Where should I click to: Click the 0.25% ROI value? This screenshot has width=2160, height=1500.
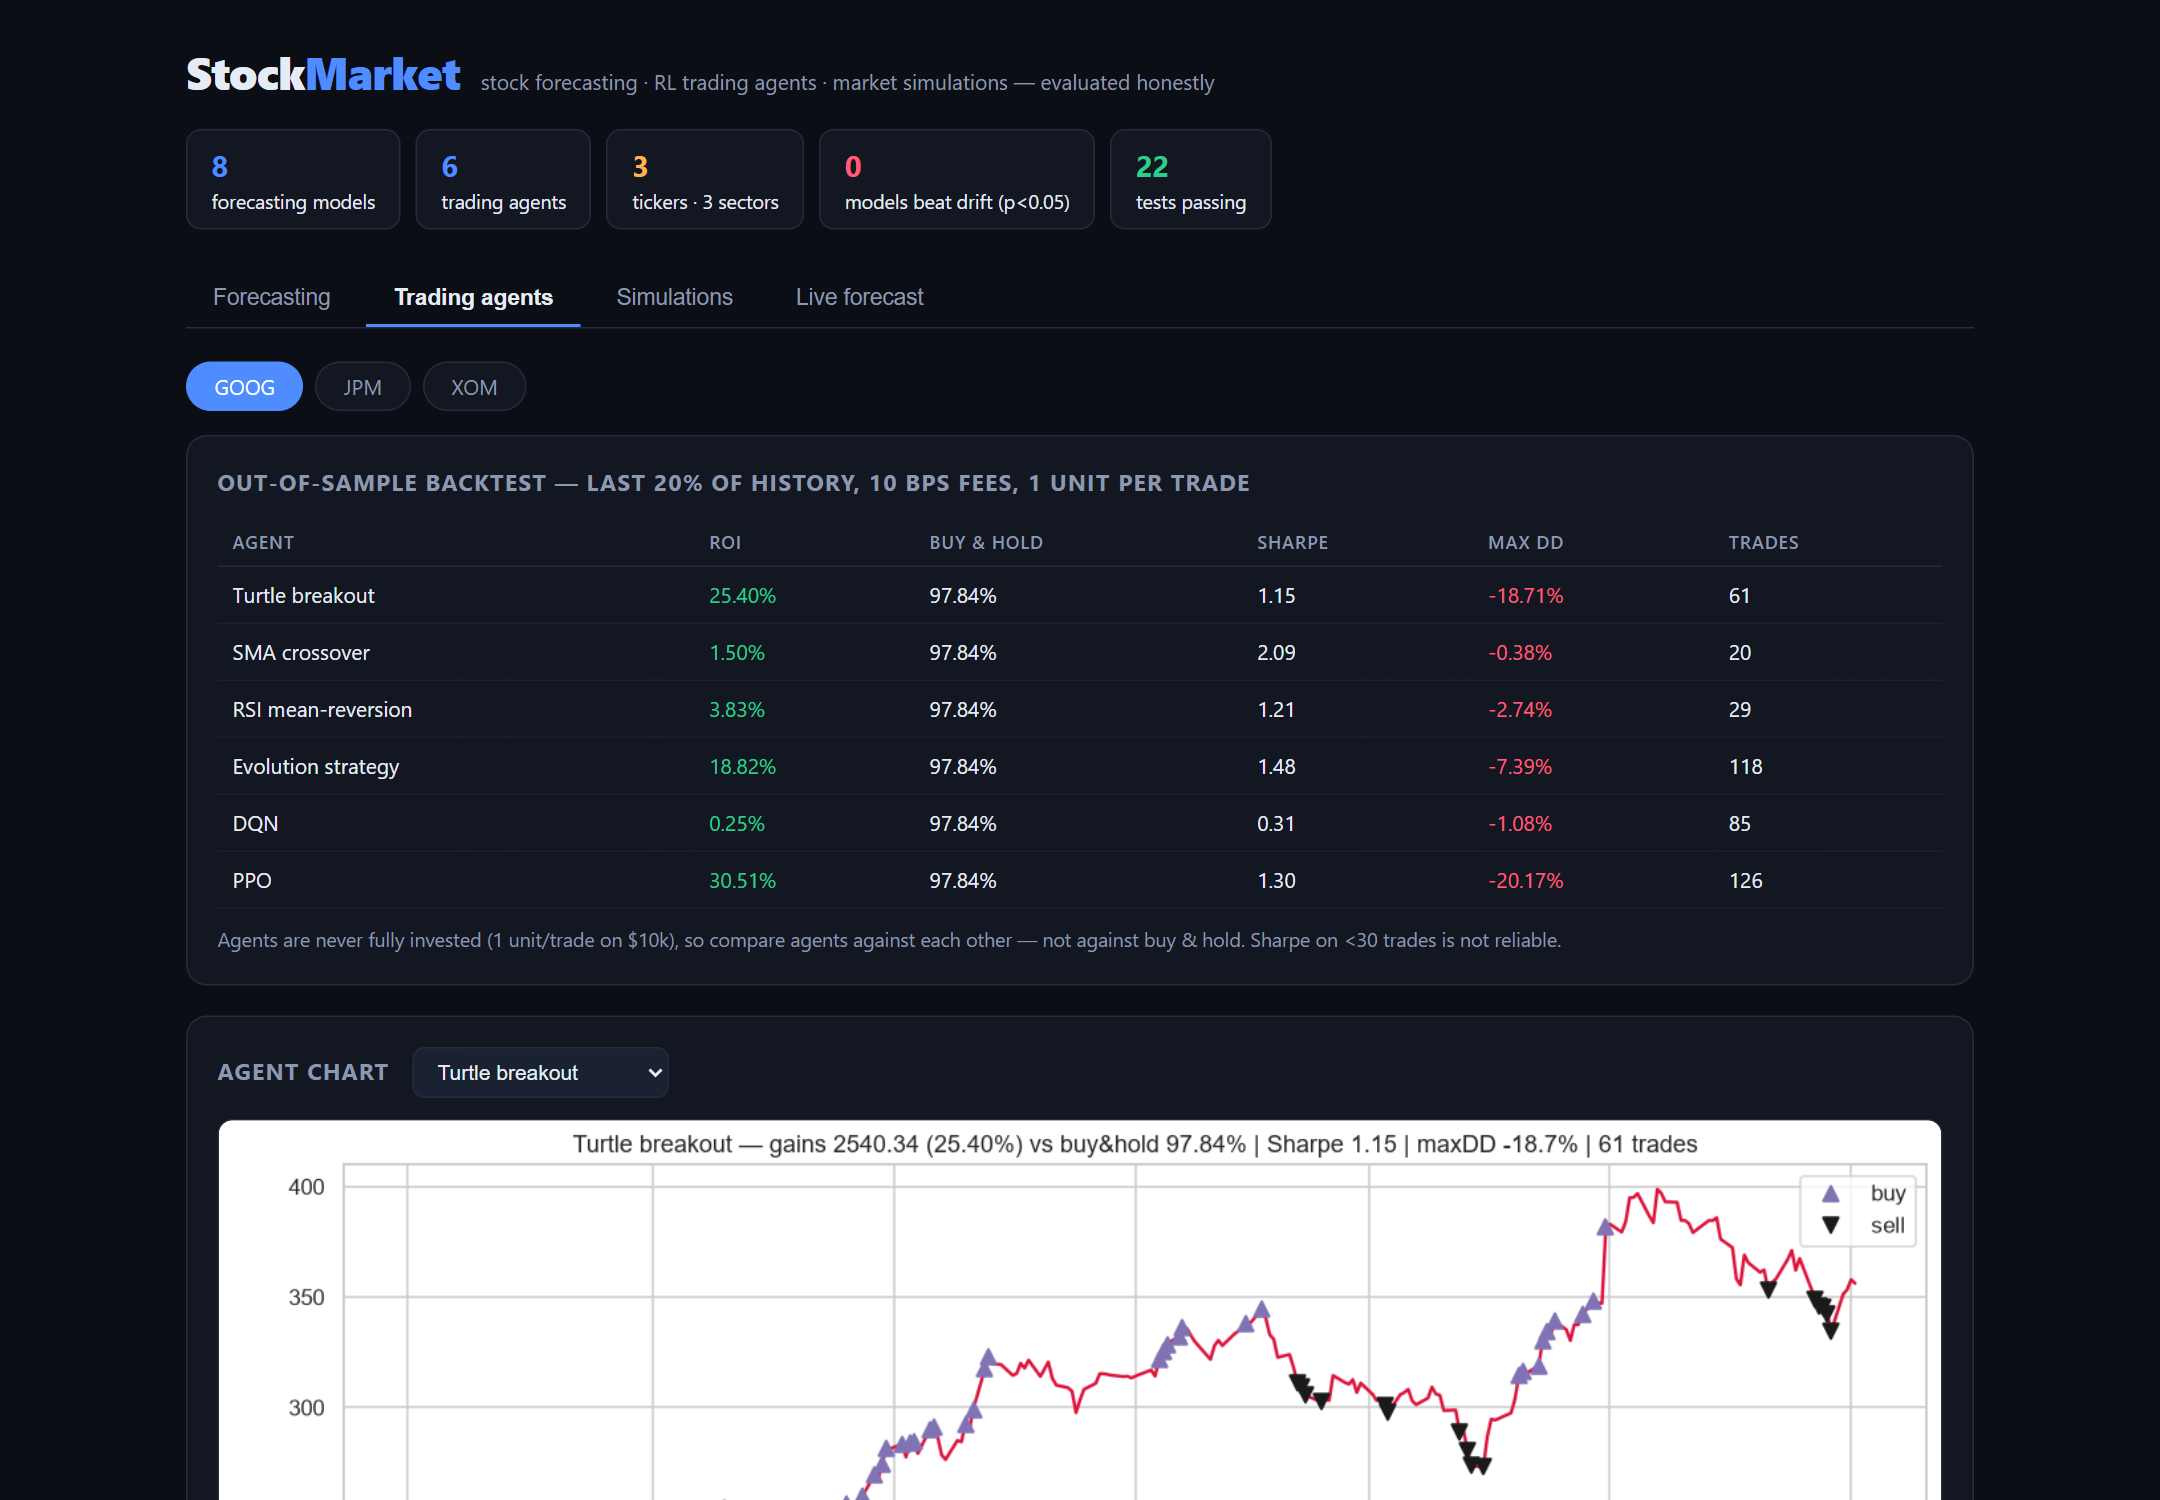(x=737, y=824)
